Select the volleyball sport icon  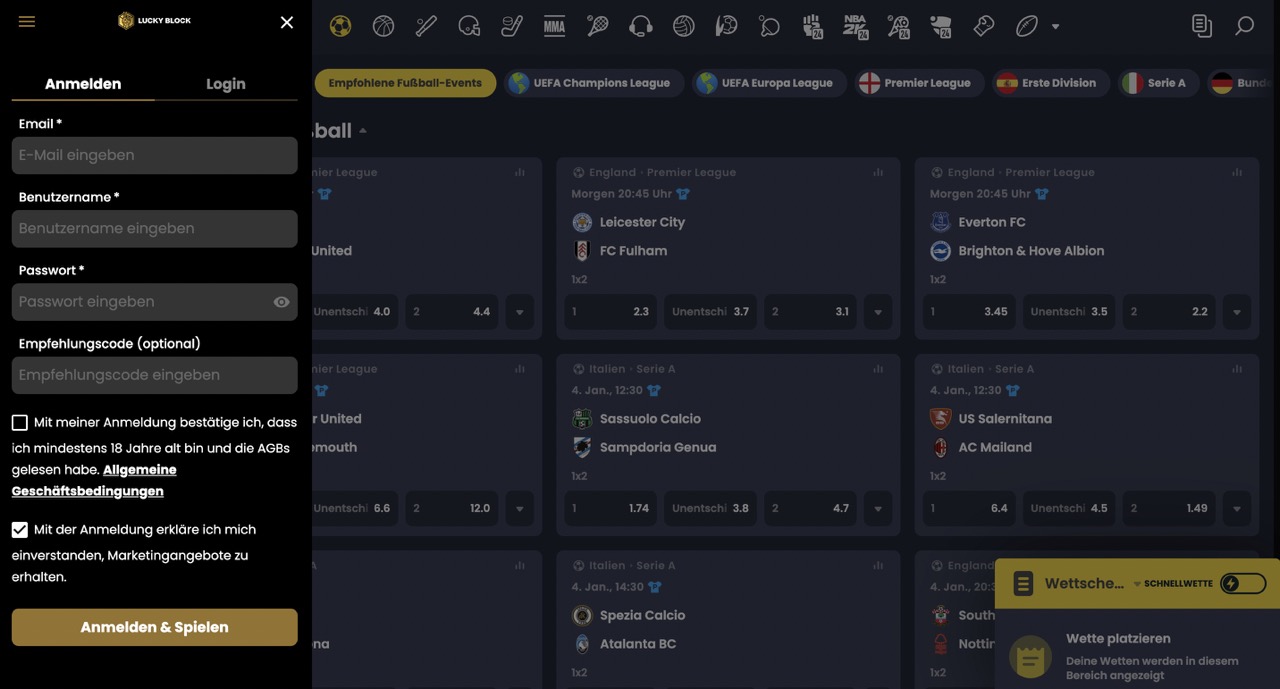point(684,26)
